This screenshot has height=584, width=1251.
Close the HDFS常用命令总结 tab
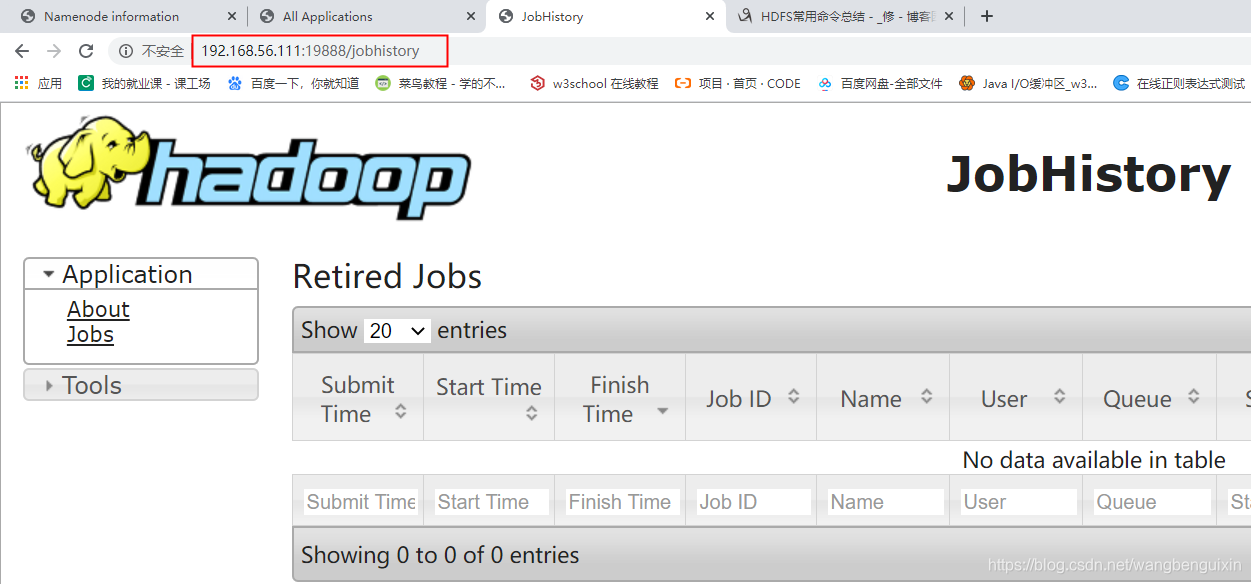pyautogui.click(x=949, y=16)
